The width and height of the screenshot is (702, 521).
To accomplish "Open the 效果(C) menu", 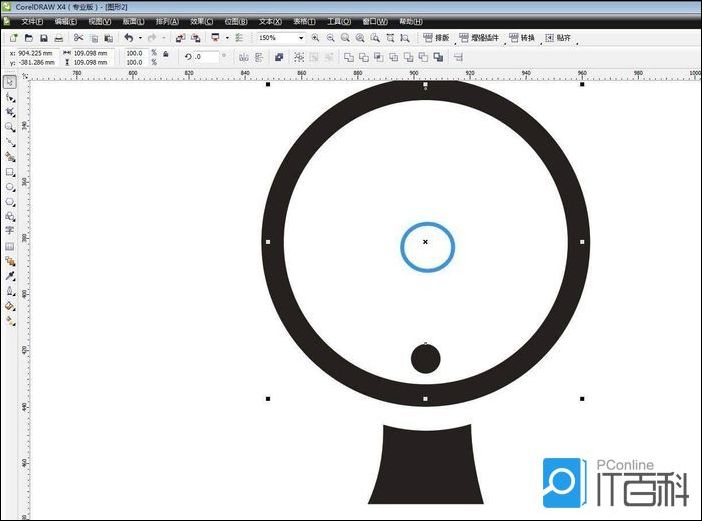I will coord(202,21).
